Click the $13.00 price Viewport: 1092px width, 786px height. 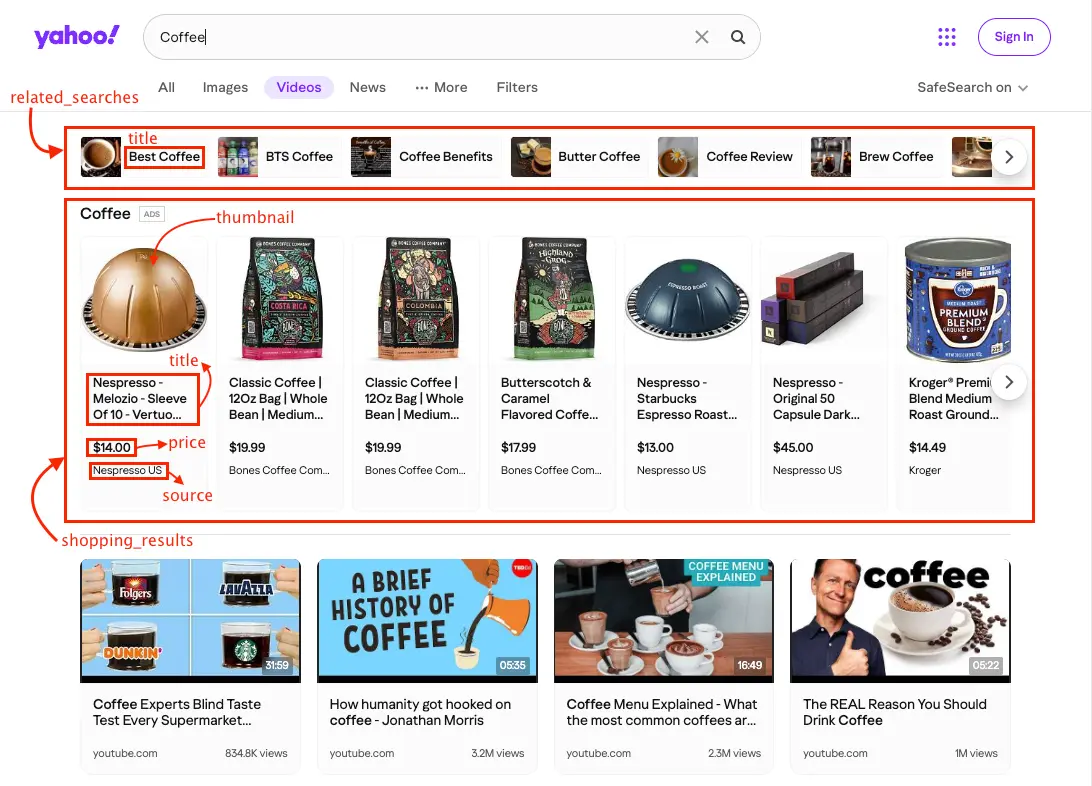[x=655, y=447]
